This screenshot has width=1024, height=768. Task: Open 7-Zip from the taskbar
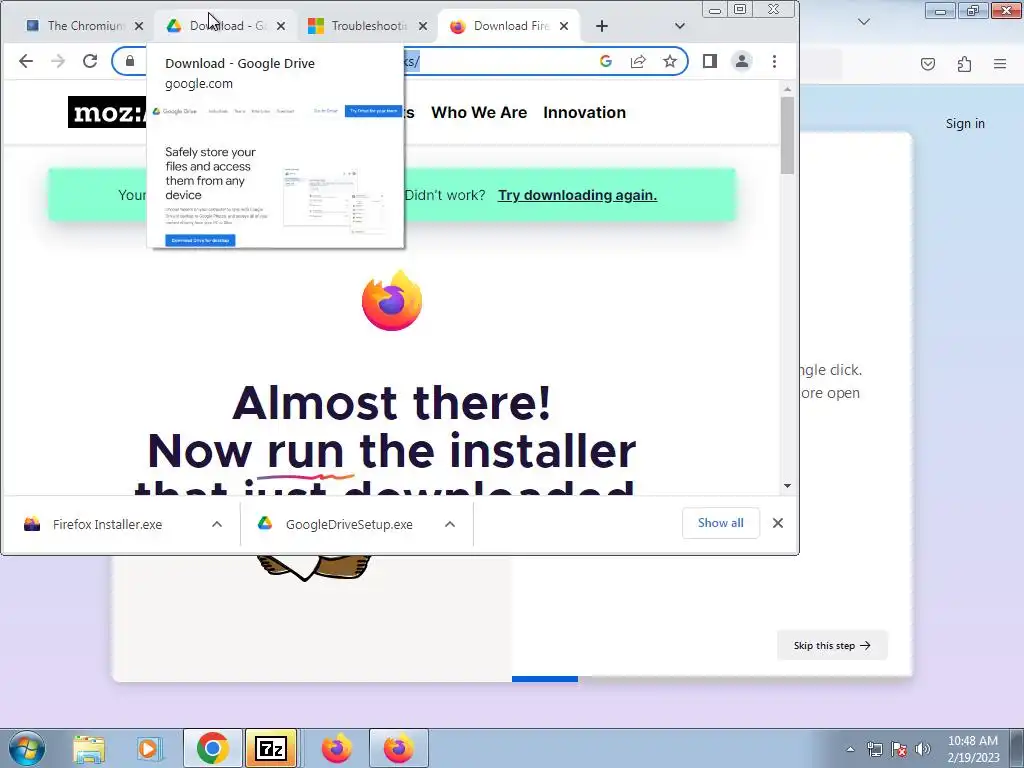(x=271, y=748)
